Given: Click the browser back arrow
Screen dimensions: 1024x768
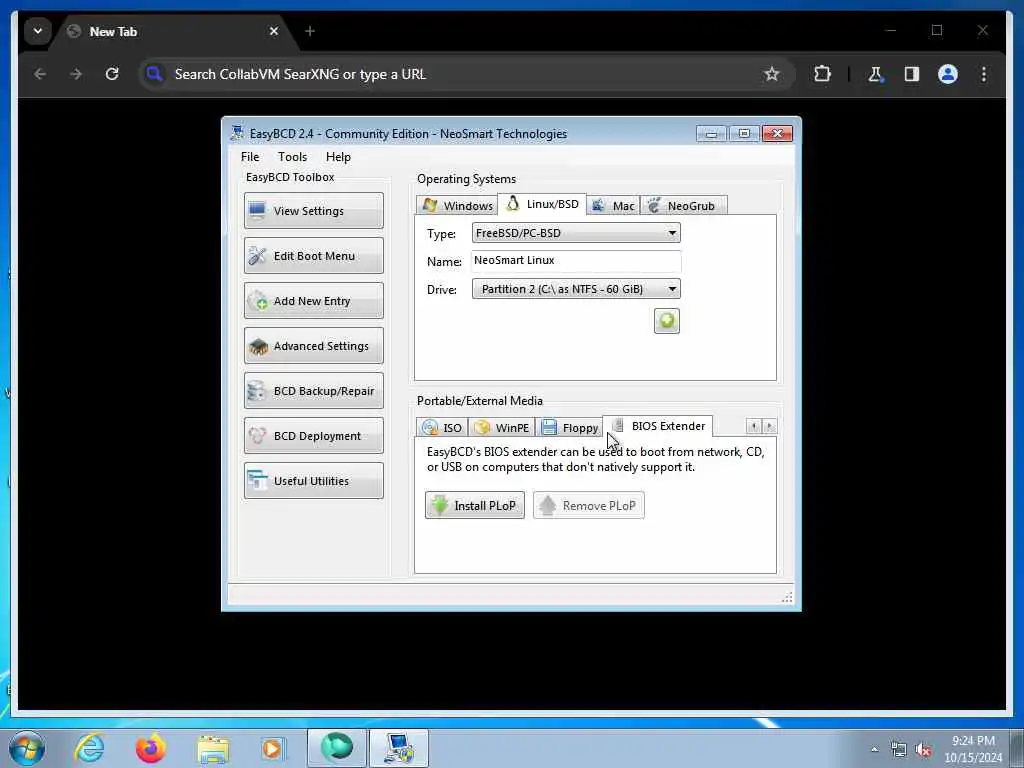Looking at the screenshot, I should point(40,74).
